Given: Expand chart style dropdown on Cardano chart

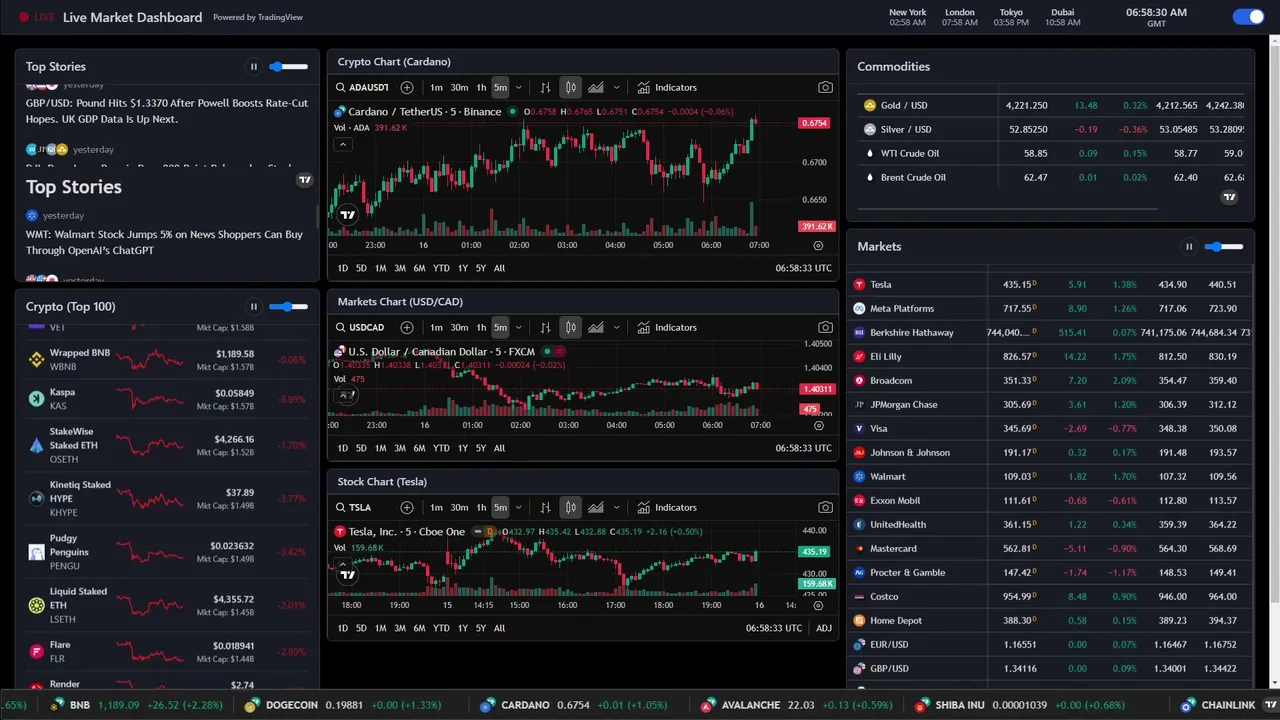Looking at the screenshot, I should [616, 87].
